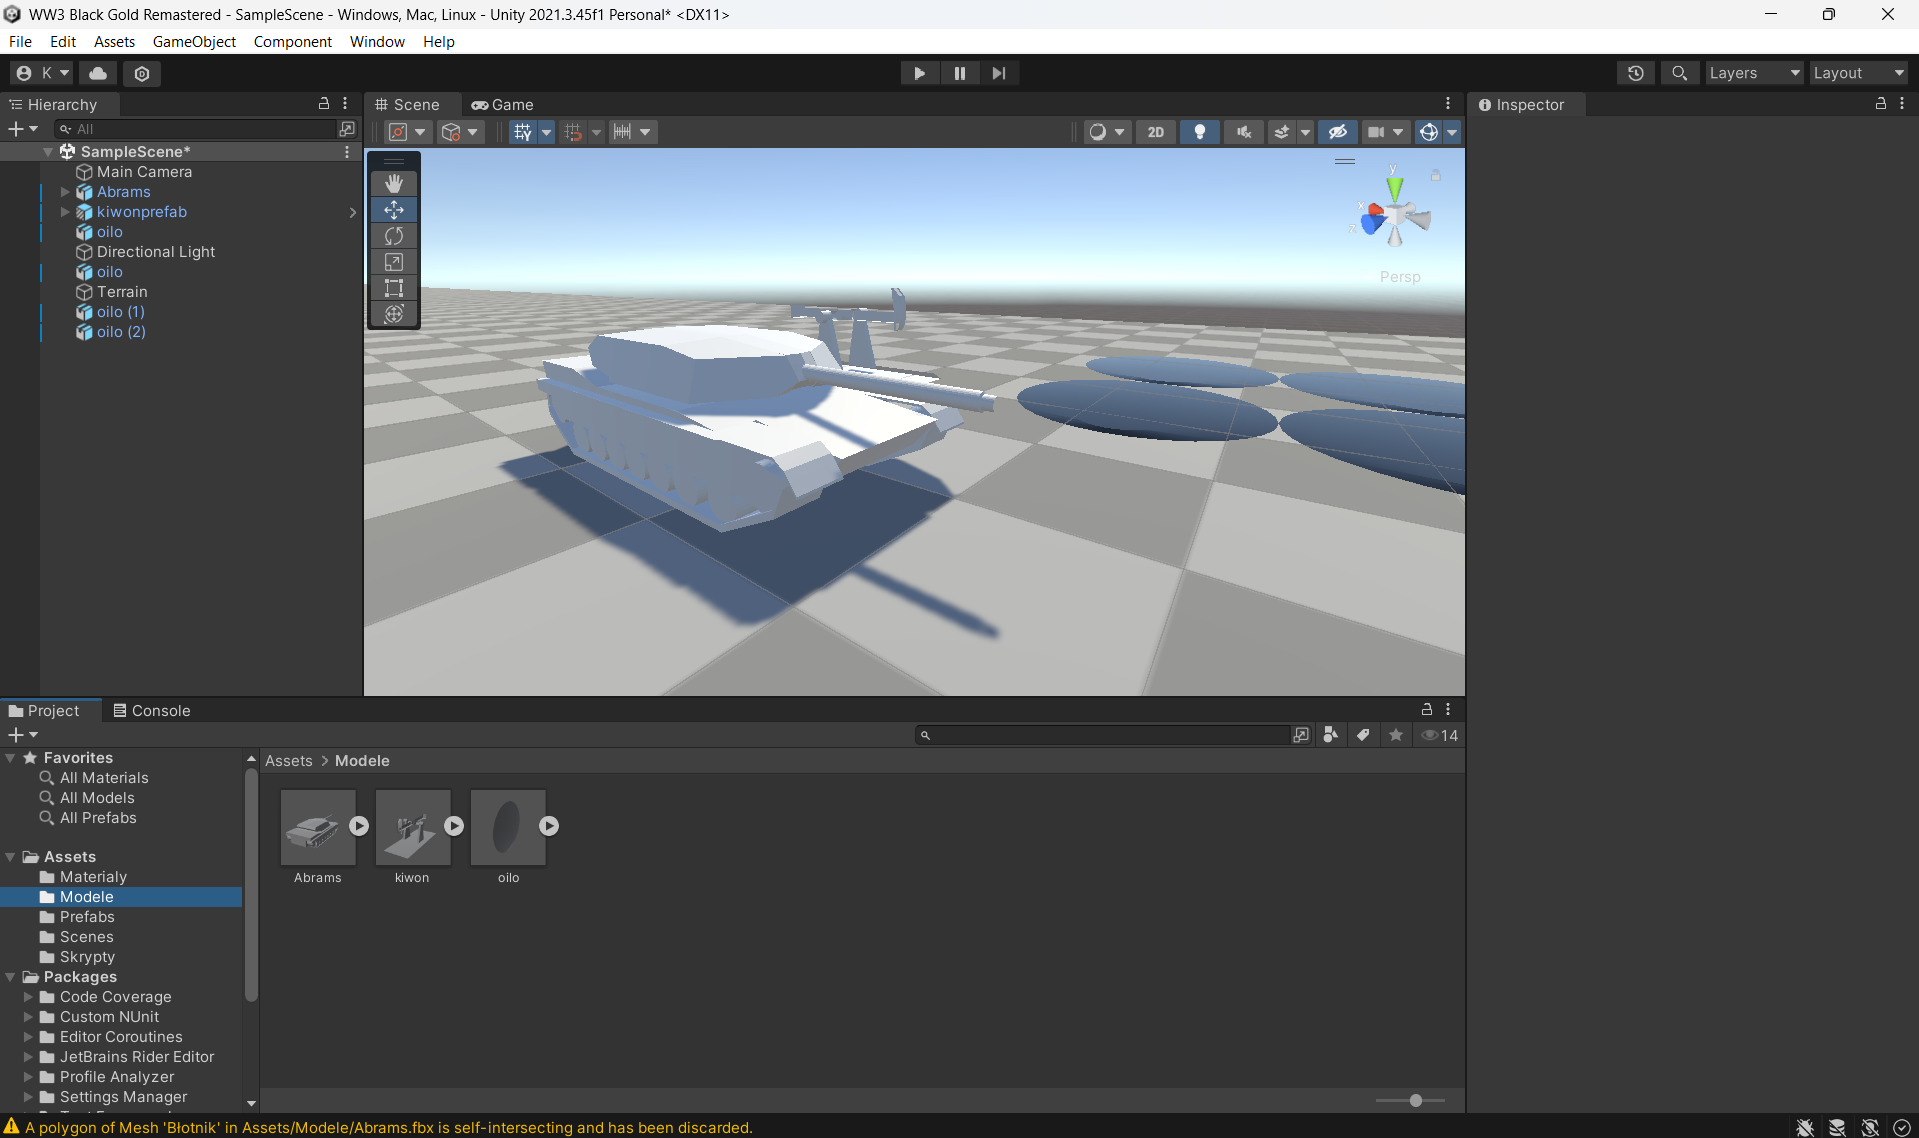
Task: Toggle scene hidden objects visibility
Action: pos(1338,132)
